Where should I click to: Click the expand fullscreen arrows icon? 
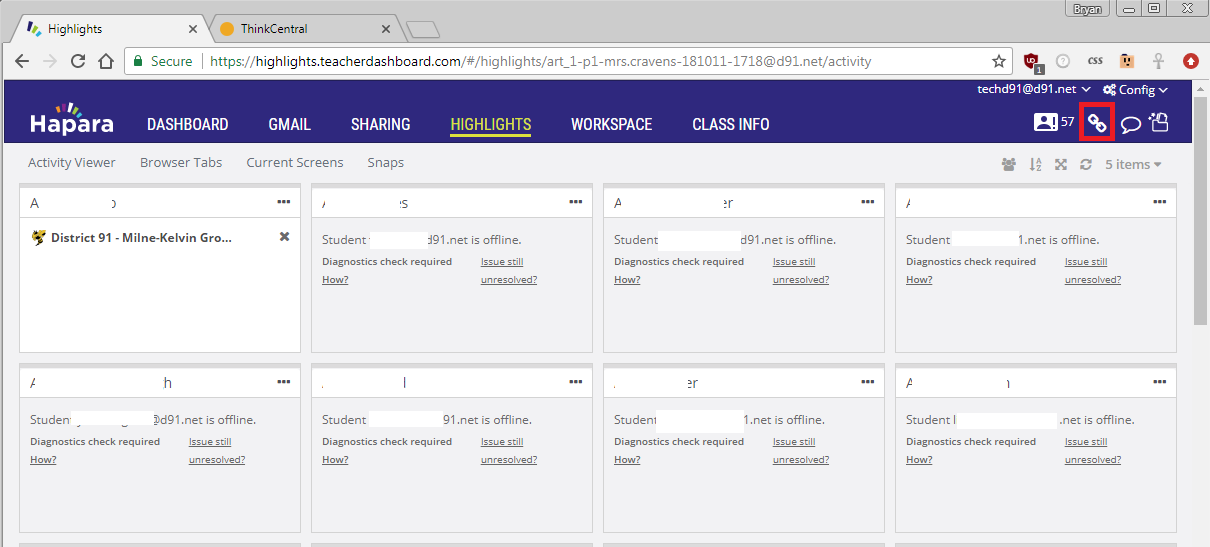(1061, 164)
